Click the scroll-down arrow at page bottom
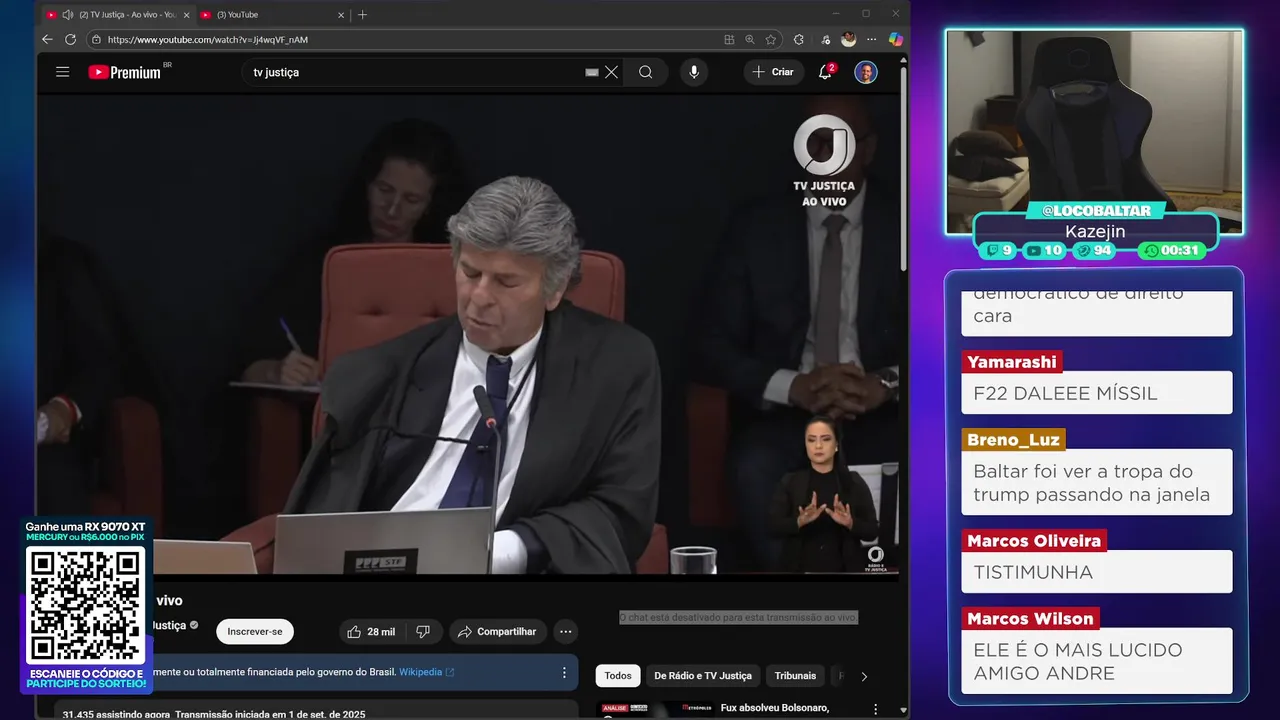Viewport: 1280px width, 720px height. pos(904,711)
